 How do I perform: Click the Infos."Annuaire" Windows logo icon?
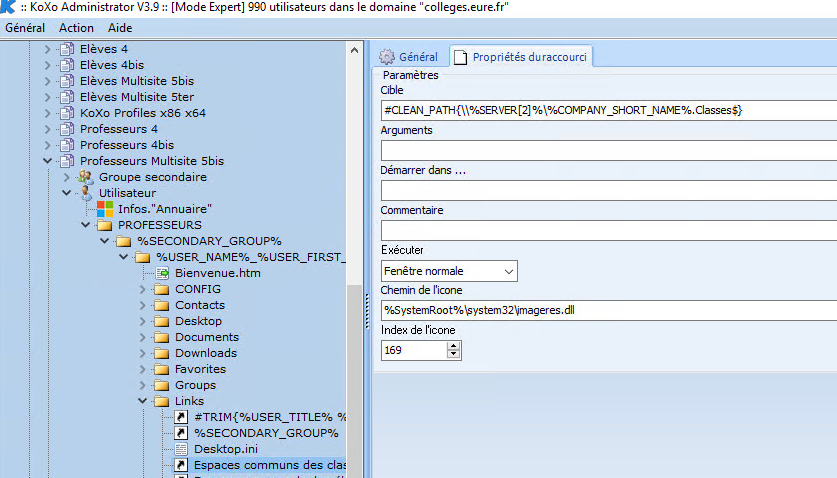tap(105, 209)
